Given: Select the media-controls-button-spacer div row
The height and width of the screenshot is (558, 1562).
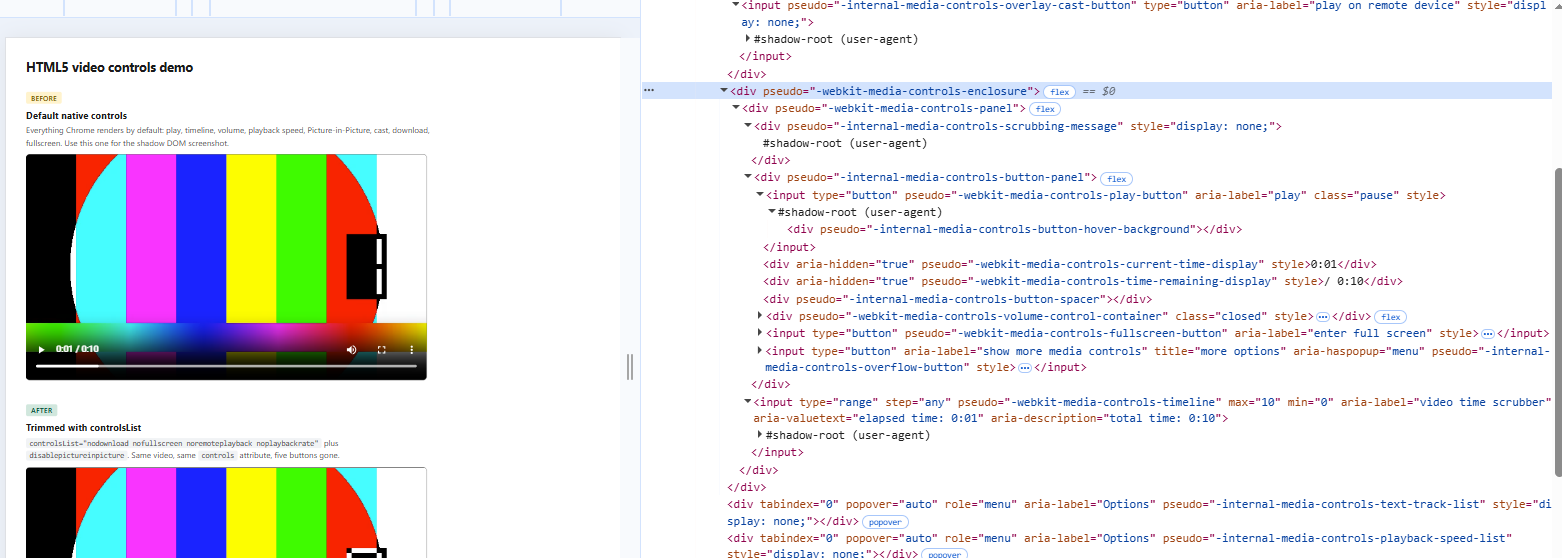Looking at the screenshot, I should 957,299.
